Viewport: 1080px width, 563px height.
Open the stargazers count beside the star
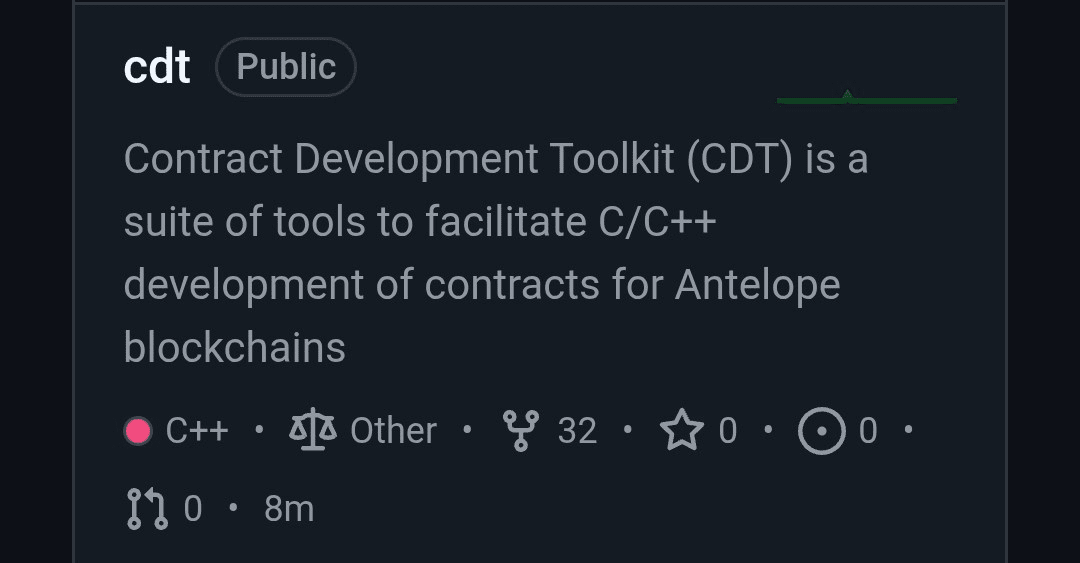pos(728,431)
